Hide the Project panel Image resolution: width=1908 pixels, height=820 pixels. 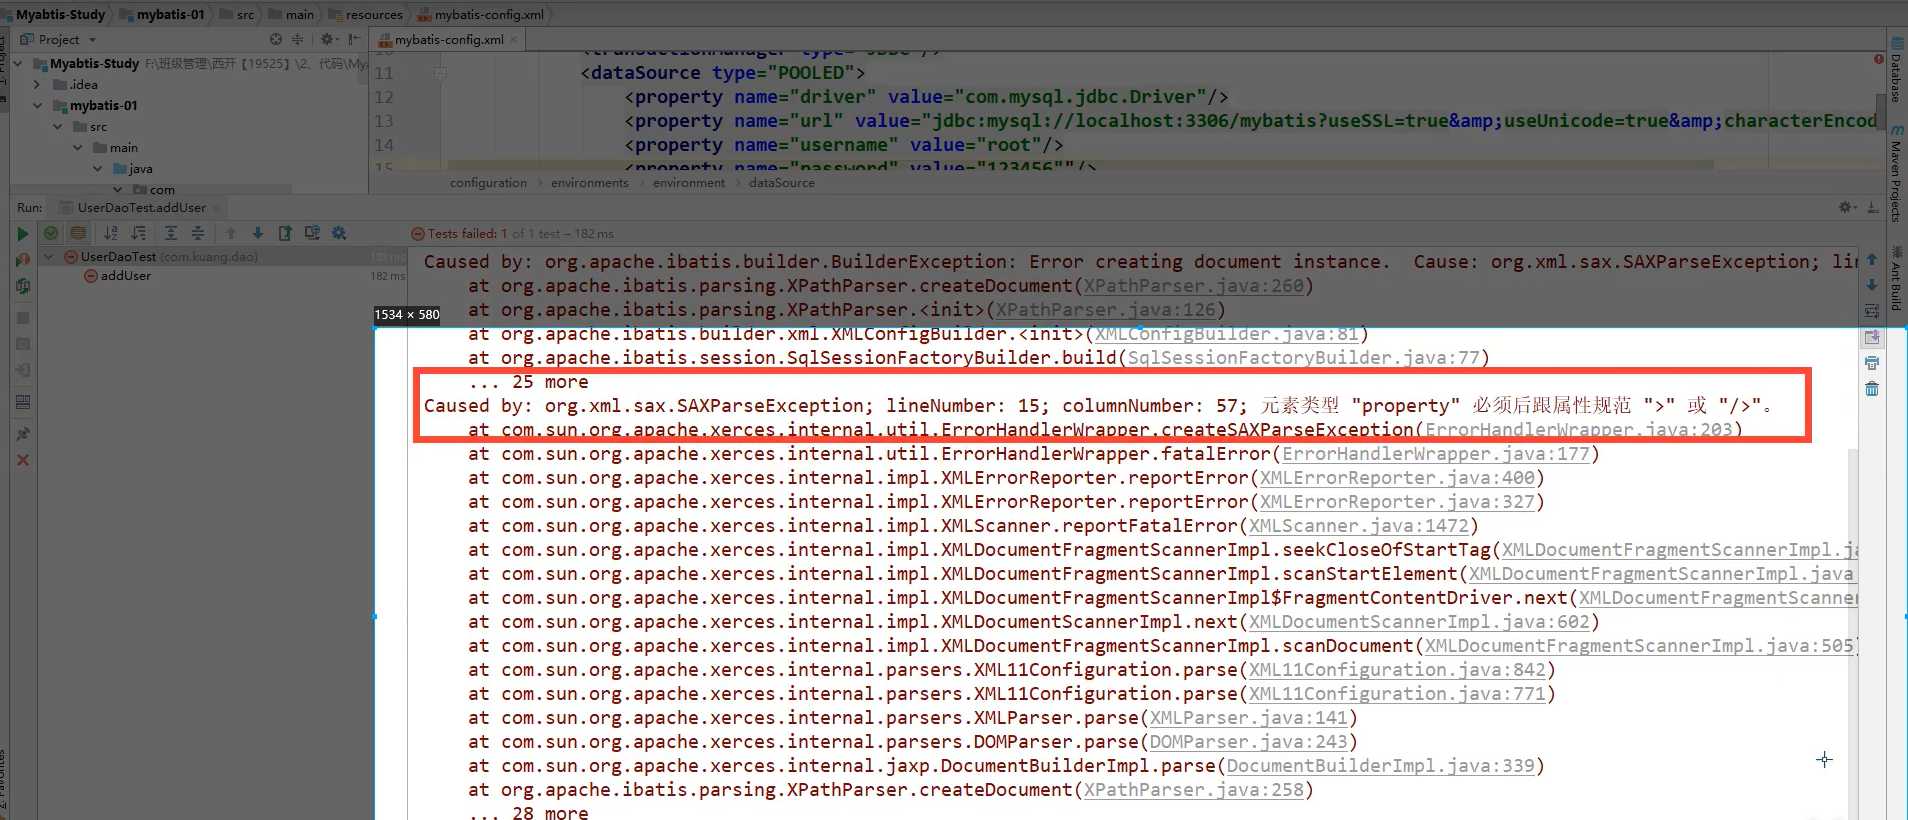(x=354, y=39)
